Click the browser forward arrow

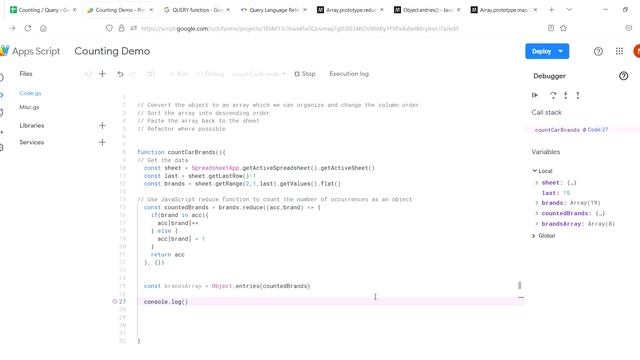(12, 28)
